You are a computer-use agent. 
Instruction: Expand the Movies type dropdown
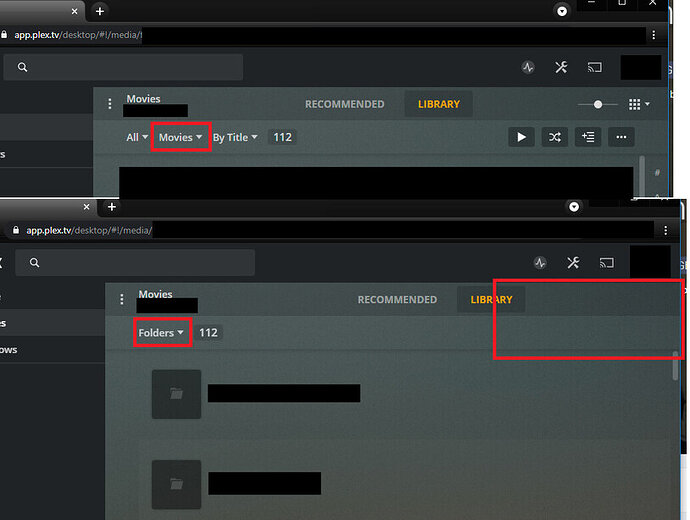click(x=180, y=137)
